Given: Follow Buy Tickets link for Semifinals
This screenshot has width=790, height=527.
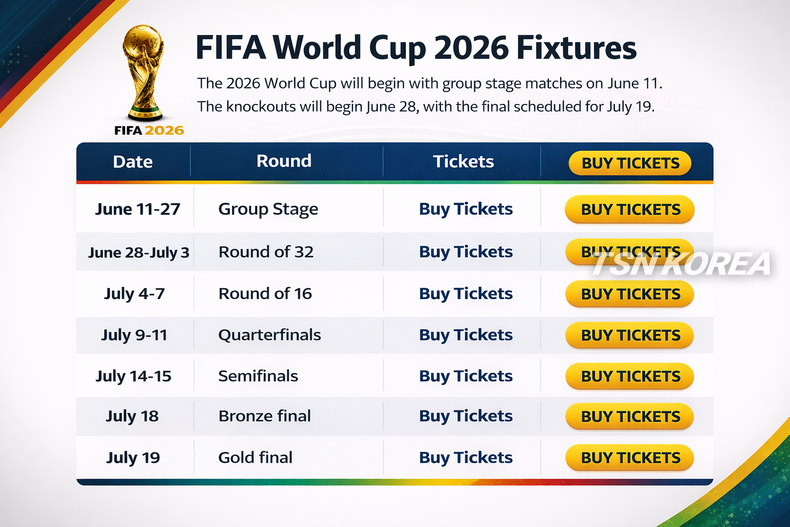Looking at the screenshot, I should pyautogui.click(x=465, y=376).
